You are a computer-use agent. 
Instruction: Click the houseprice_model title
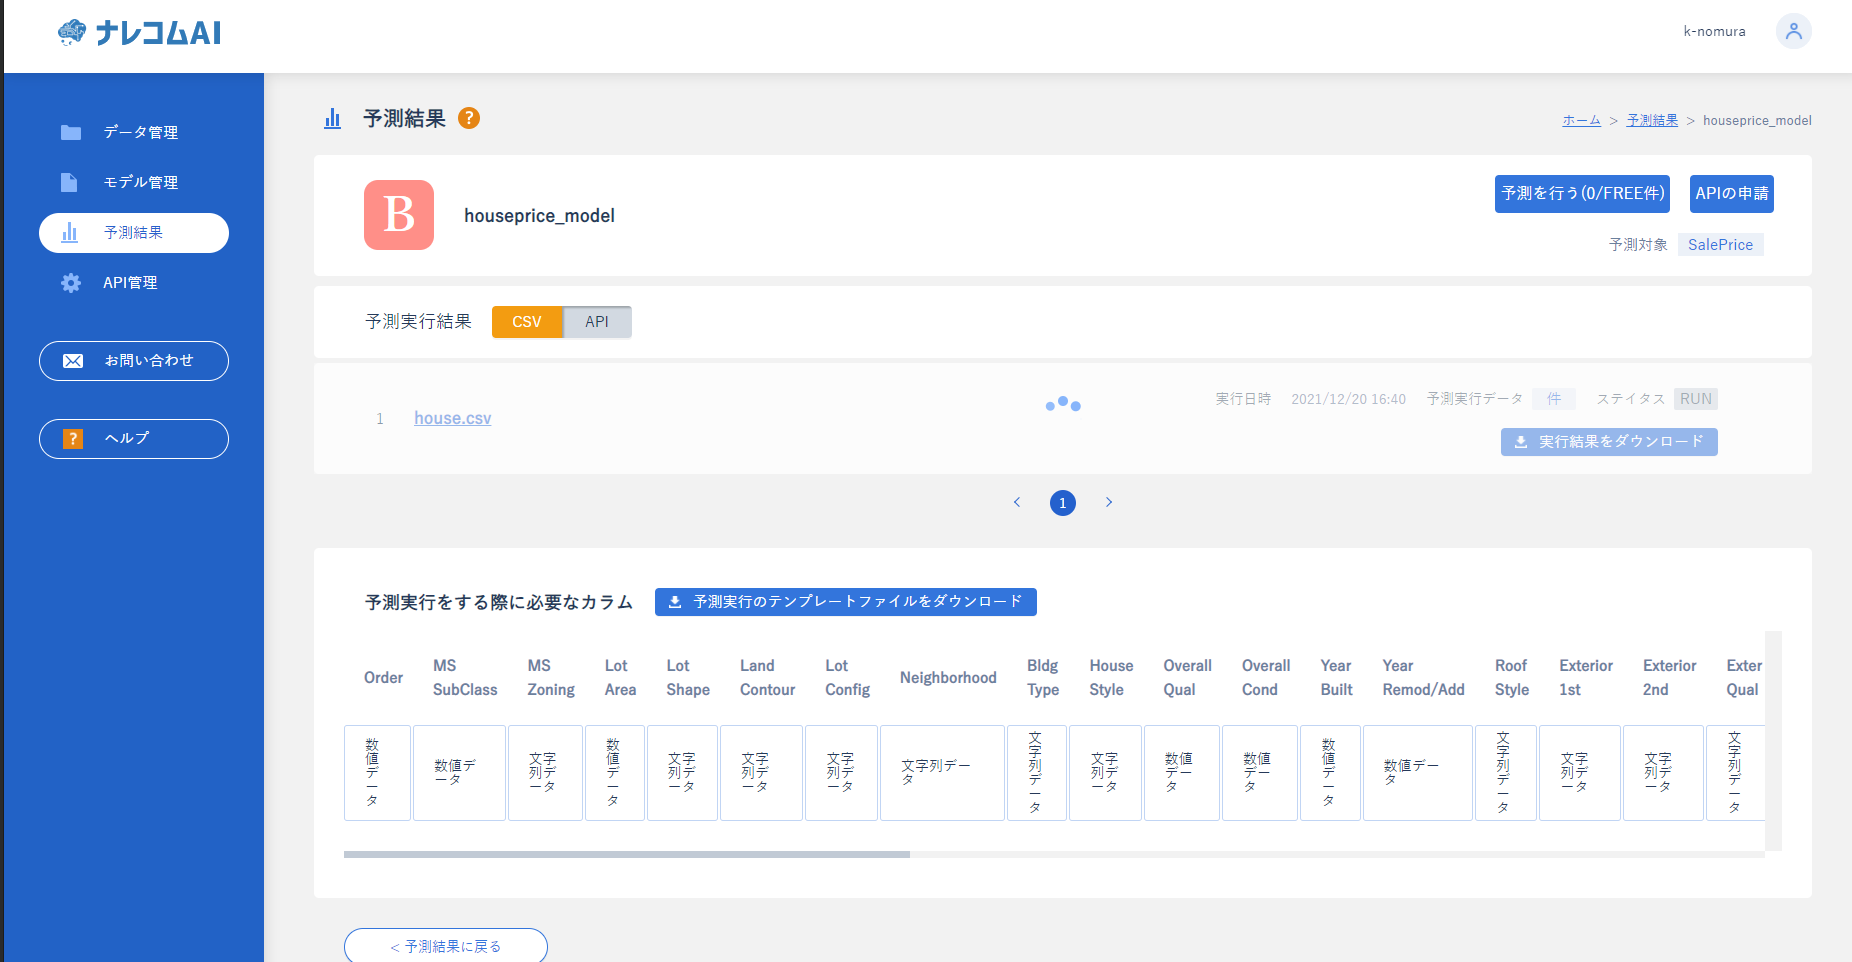tap(539, 216)
